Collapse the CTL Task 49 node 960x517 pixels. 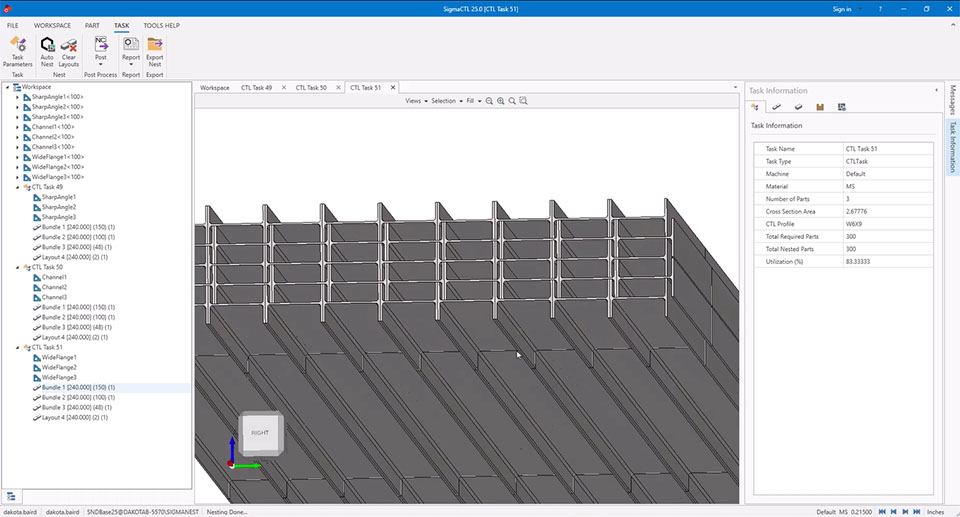pos(17,187)
